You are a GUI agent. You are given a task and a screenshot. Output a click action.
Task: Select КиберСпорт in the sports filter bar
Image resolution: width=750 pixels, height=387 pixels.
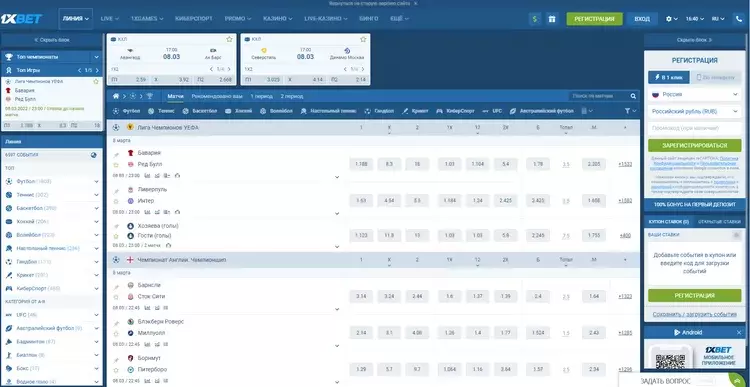tap(455, 111)
